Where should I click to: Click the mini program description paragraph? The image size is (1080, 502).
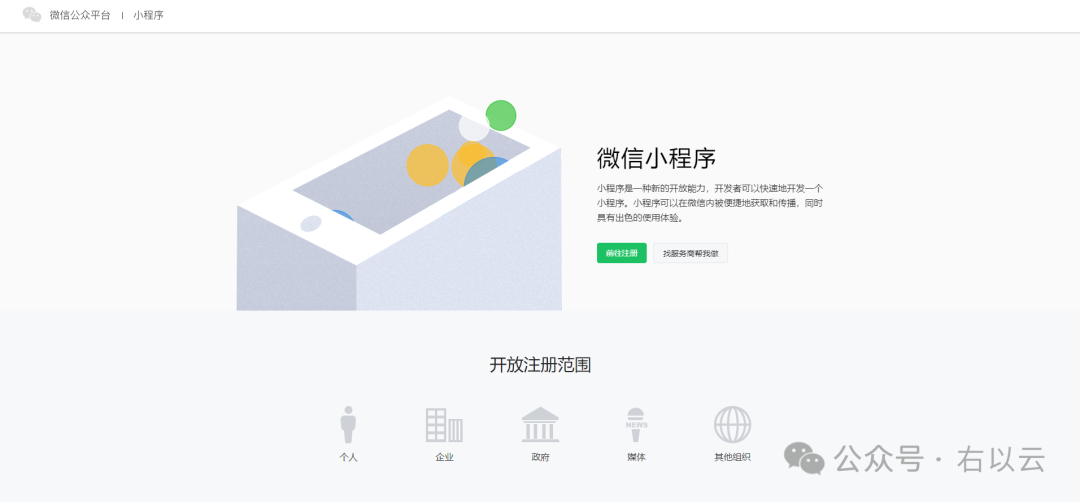click(710, 203)
